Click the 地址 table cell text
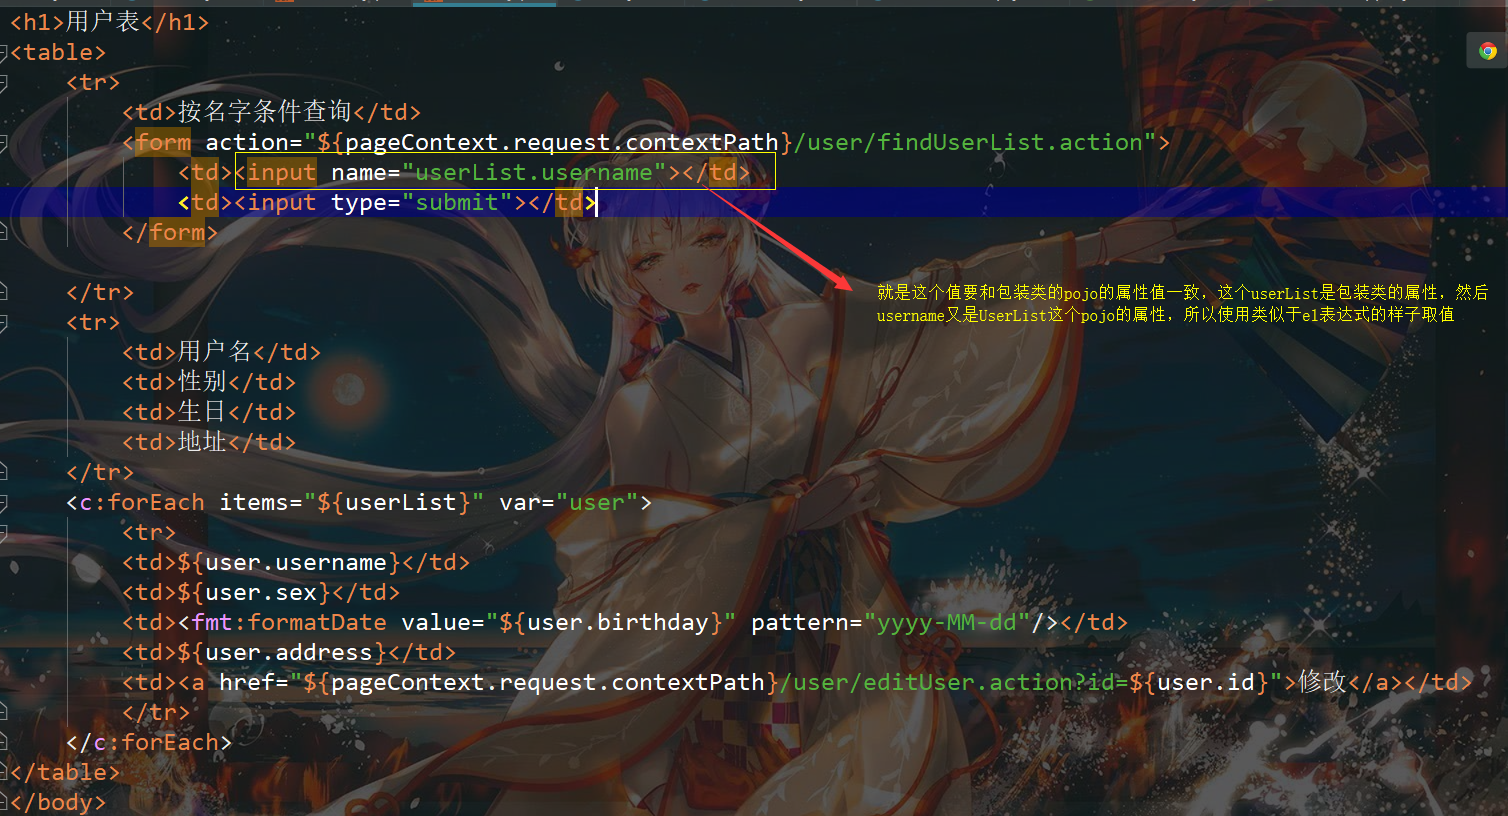Viewport: 1508px width, 816px height. tap(203, 442)
